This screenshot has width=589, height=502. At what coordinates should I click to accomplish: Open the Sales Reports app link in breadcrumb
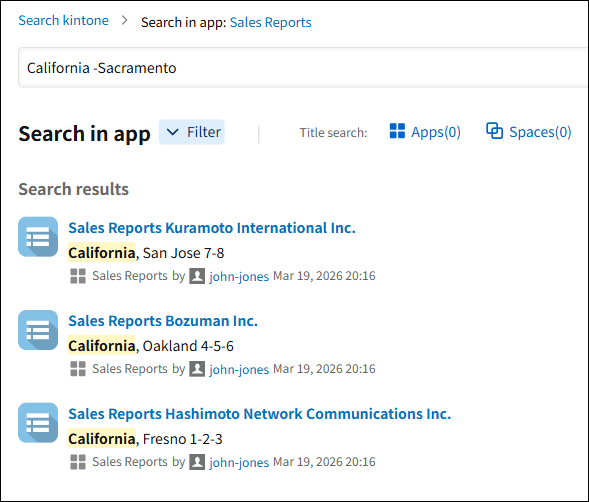pos(270,22)
